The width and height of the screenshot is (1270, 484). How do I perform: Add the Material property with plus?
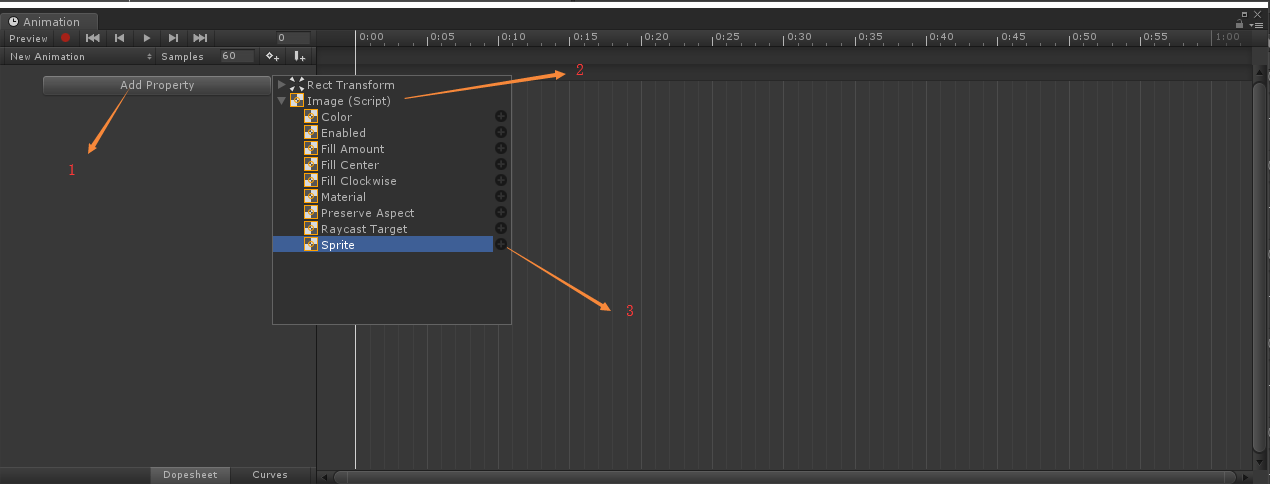[501, 197]
